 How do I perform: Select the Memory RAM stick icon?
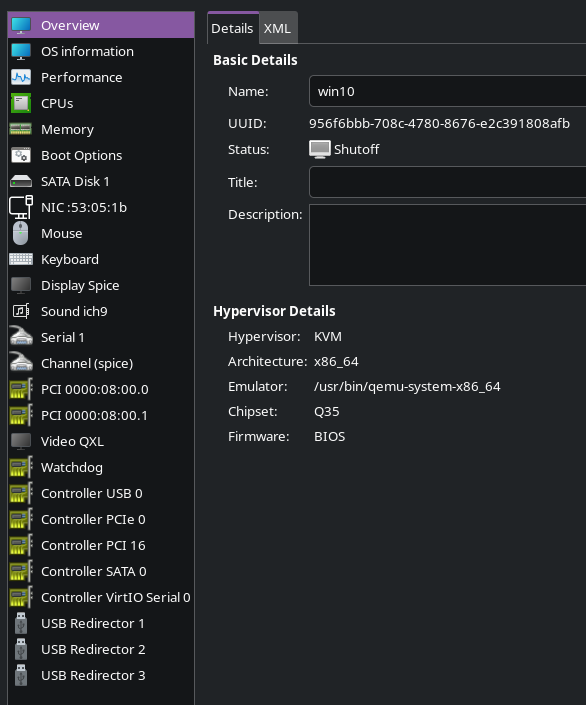(21, 129)
